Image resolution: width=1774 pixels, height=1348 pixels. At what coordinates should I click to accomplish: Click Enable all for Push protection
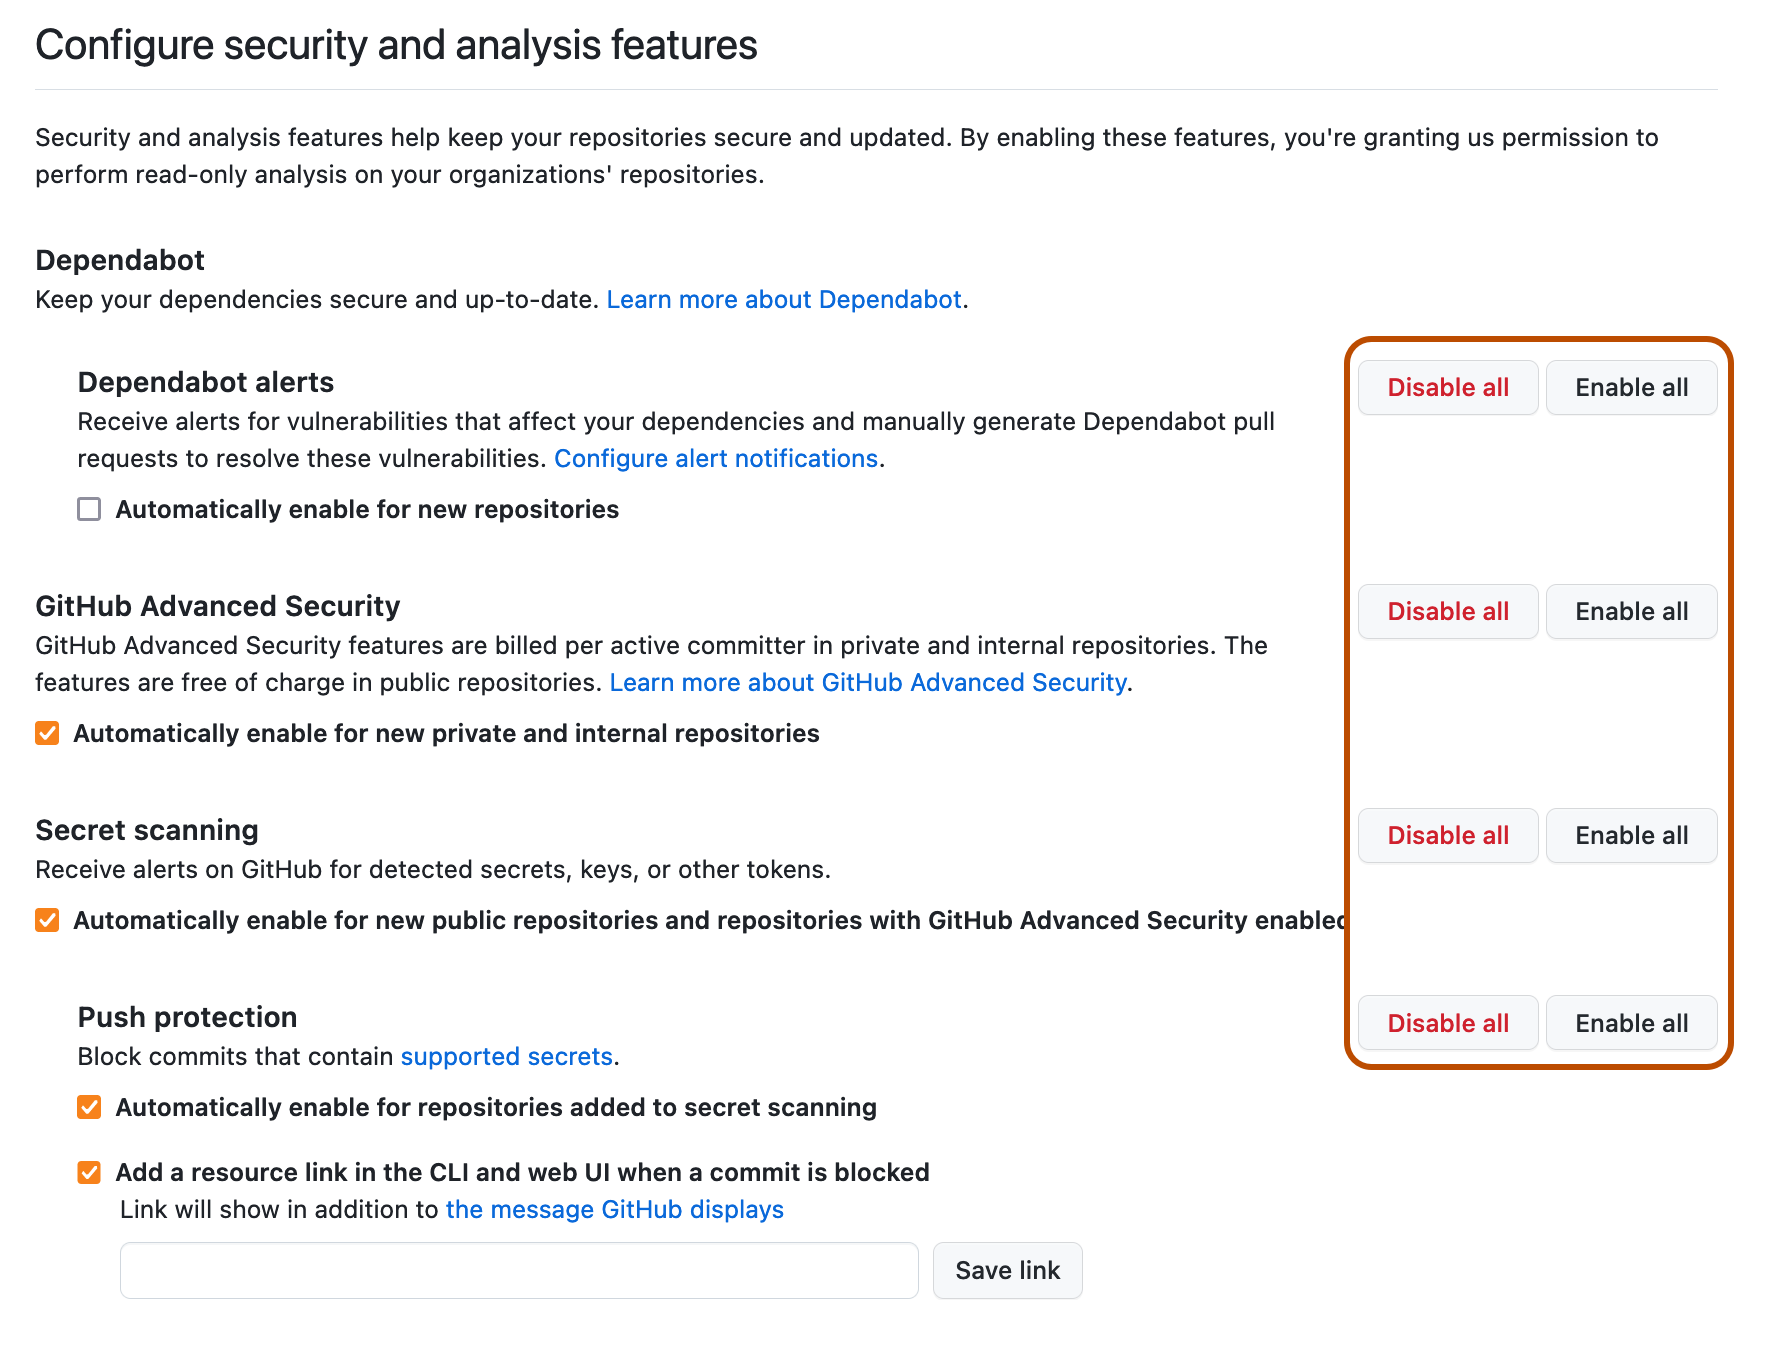click(x=1630, y=1022)
